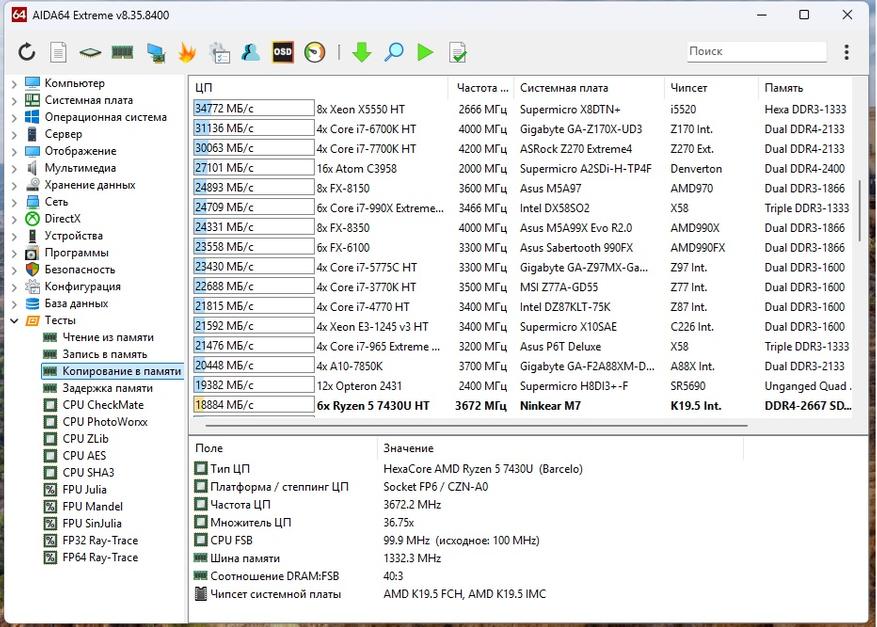Viewport: 877px width, 627px height.
Task: Open the monitor diagnostics toolbar icon
Action: coord(155,53)
